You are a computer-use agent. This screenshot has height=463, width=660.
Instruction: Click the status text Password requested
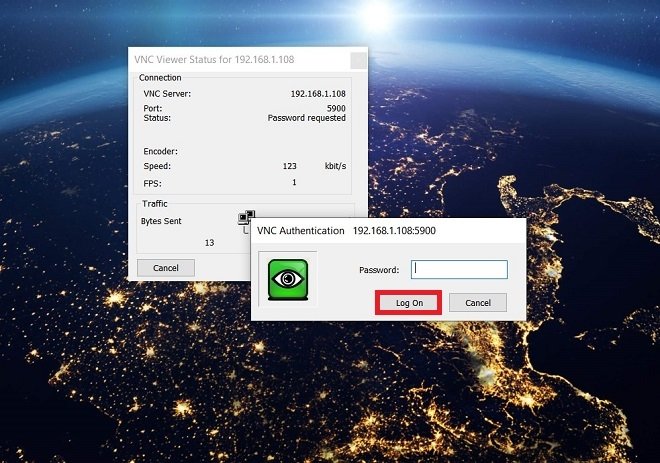click(x=306, y=118)
